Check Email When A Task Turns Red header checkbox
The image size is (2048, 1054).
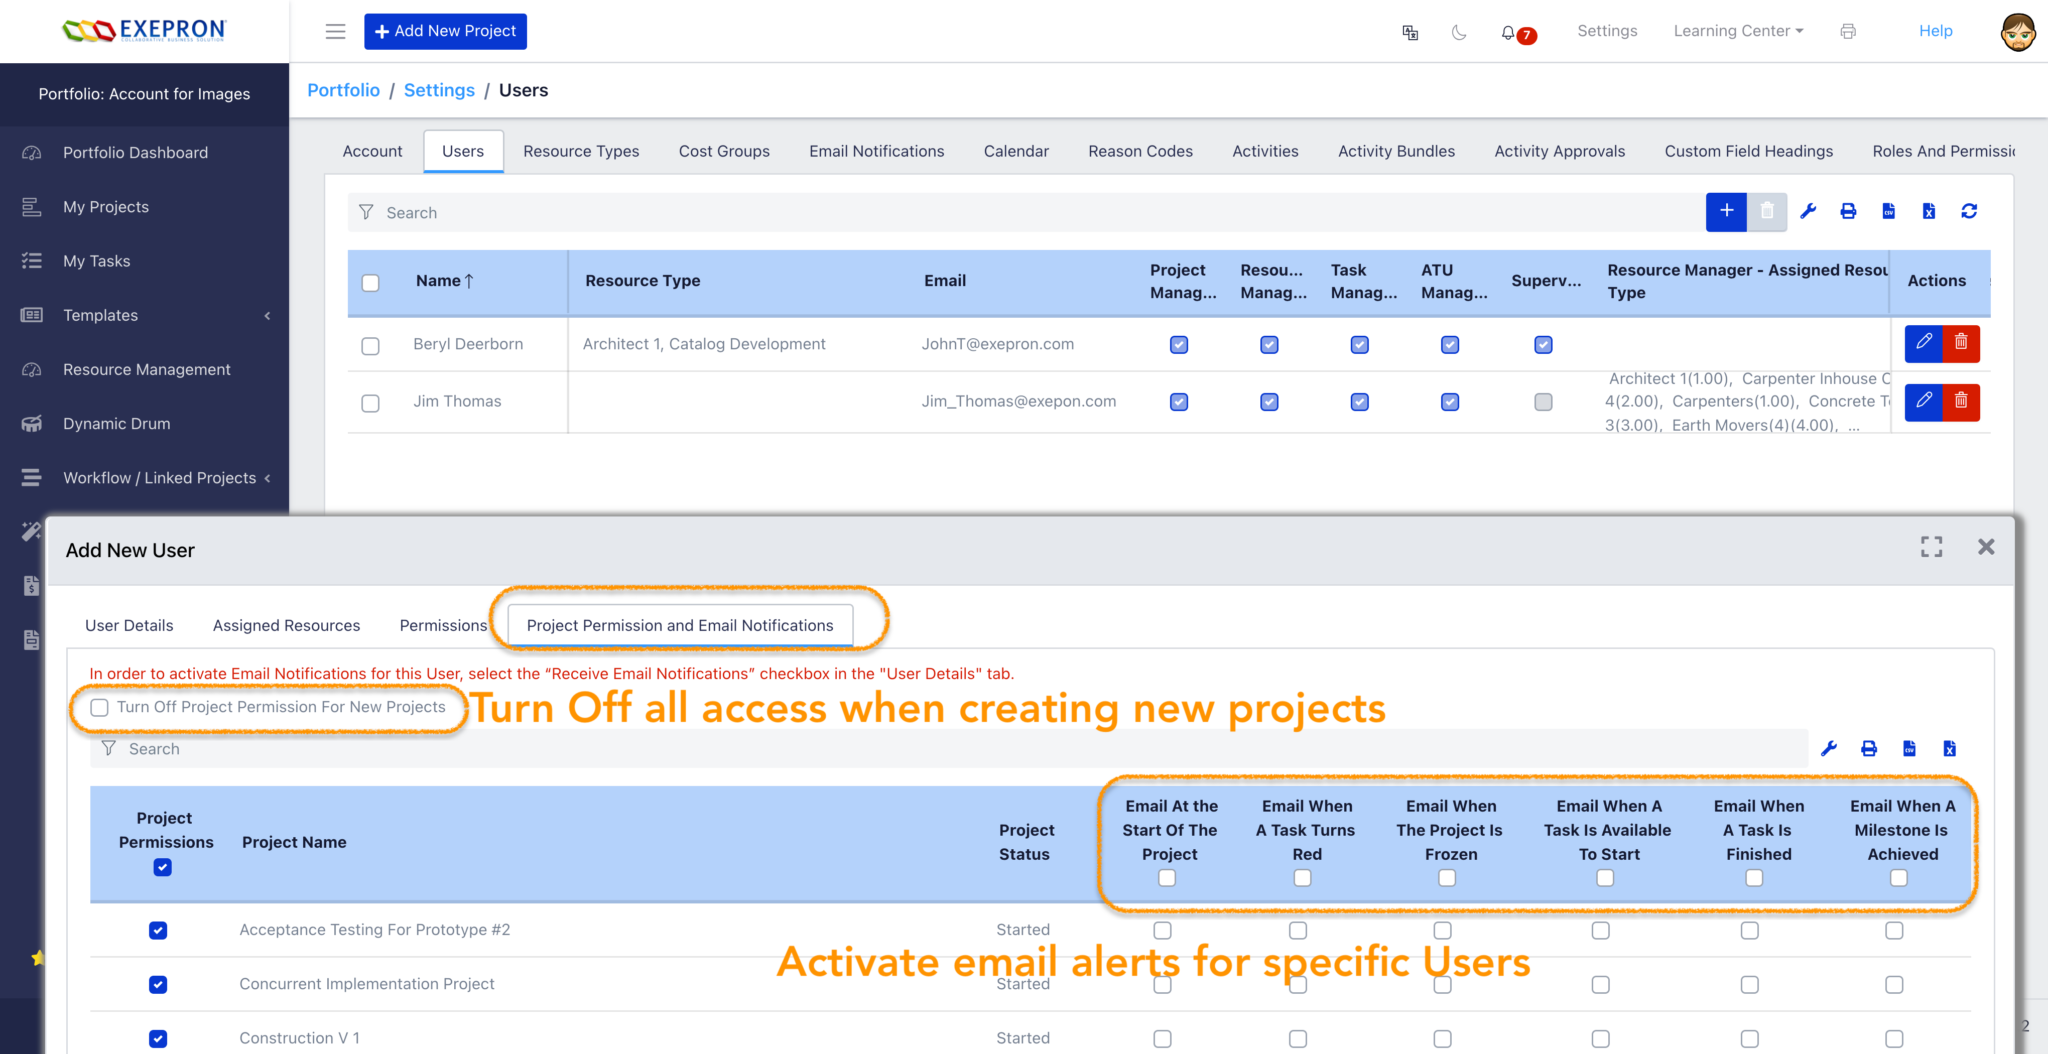(x=1302, y=878)
